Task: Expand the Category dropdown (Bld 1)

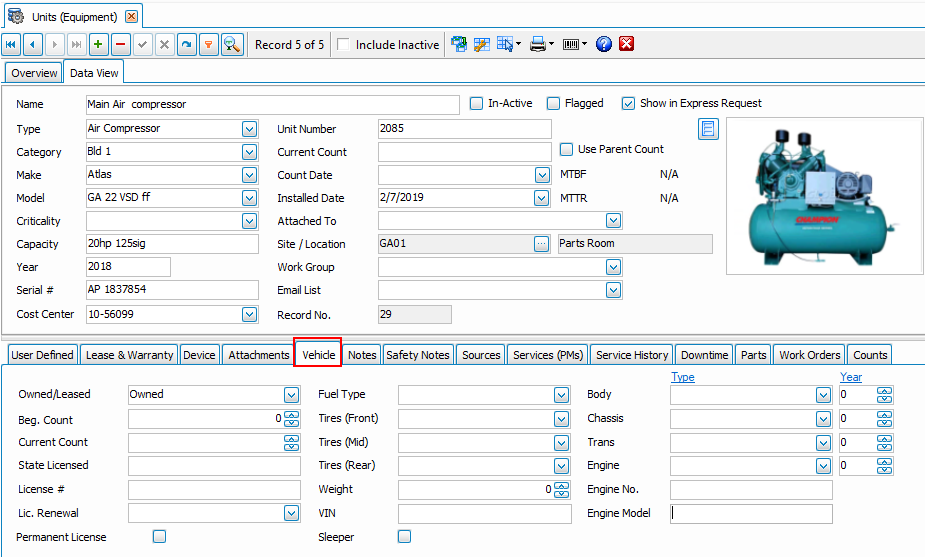Action: point(249,152)
